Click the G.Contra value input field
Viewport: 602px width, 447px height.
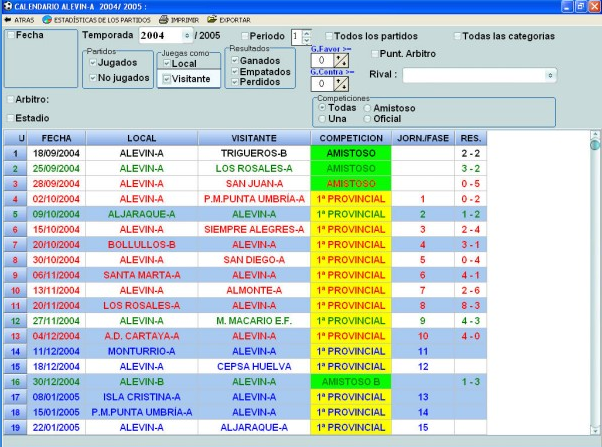click(x=322, y=84)
